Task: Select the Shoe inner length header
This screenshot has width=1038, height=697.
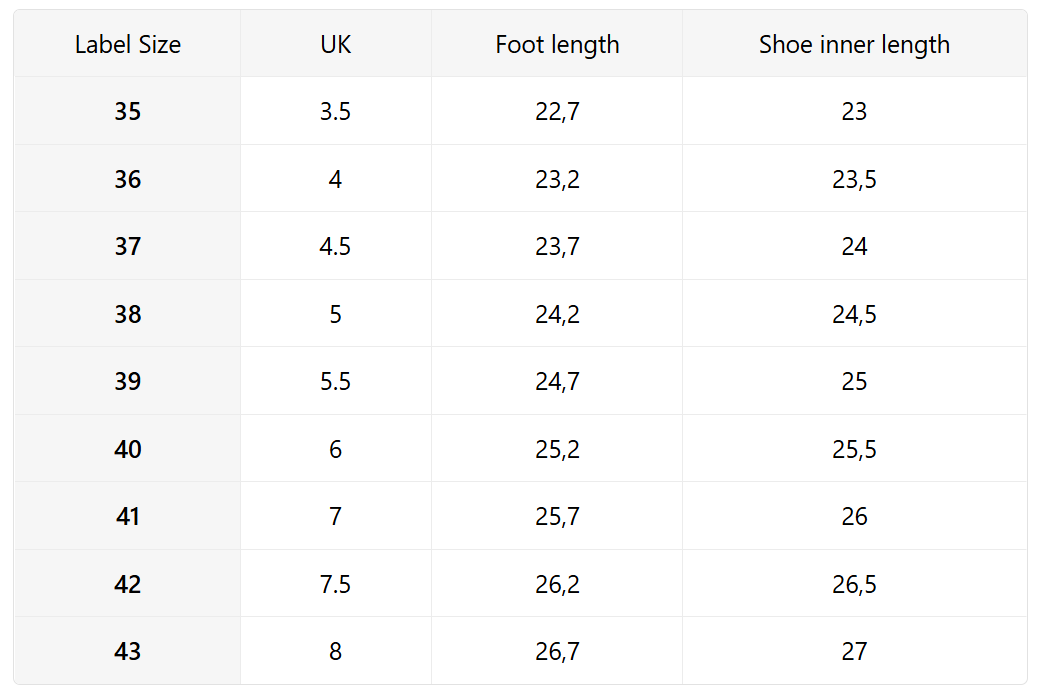Action: [x=854, y=45]
